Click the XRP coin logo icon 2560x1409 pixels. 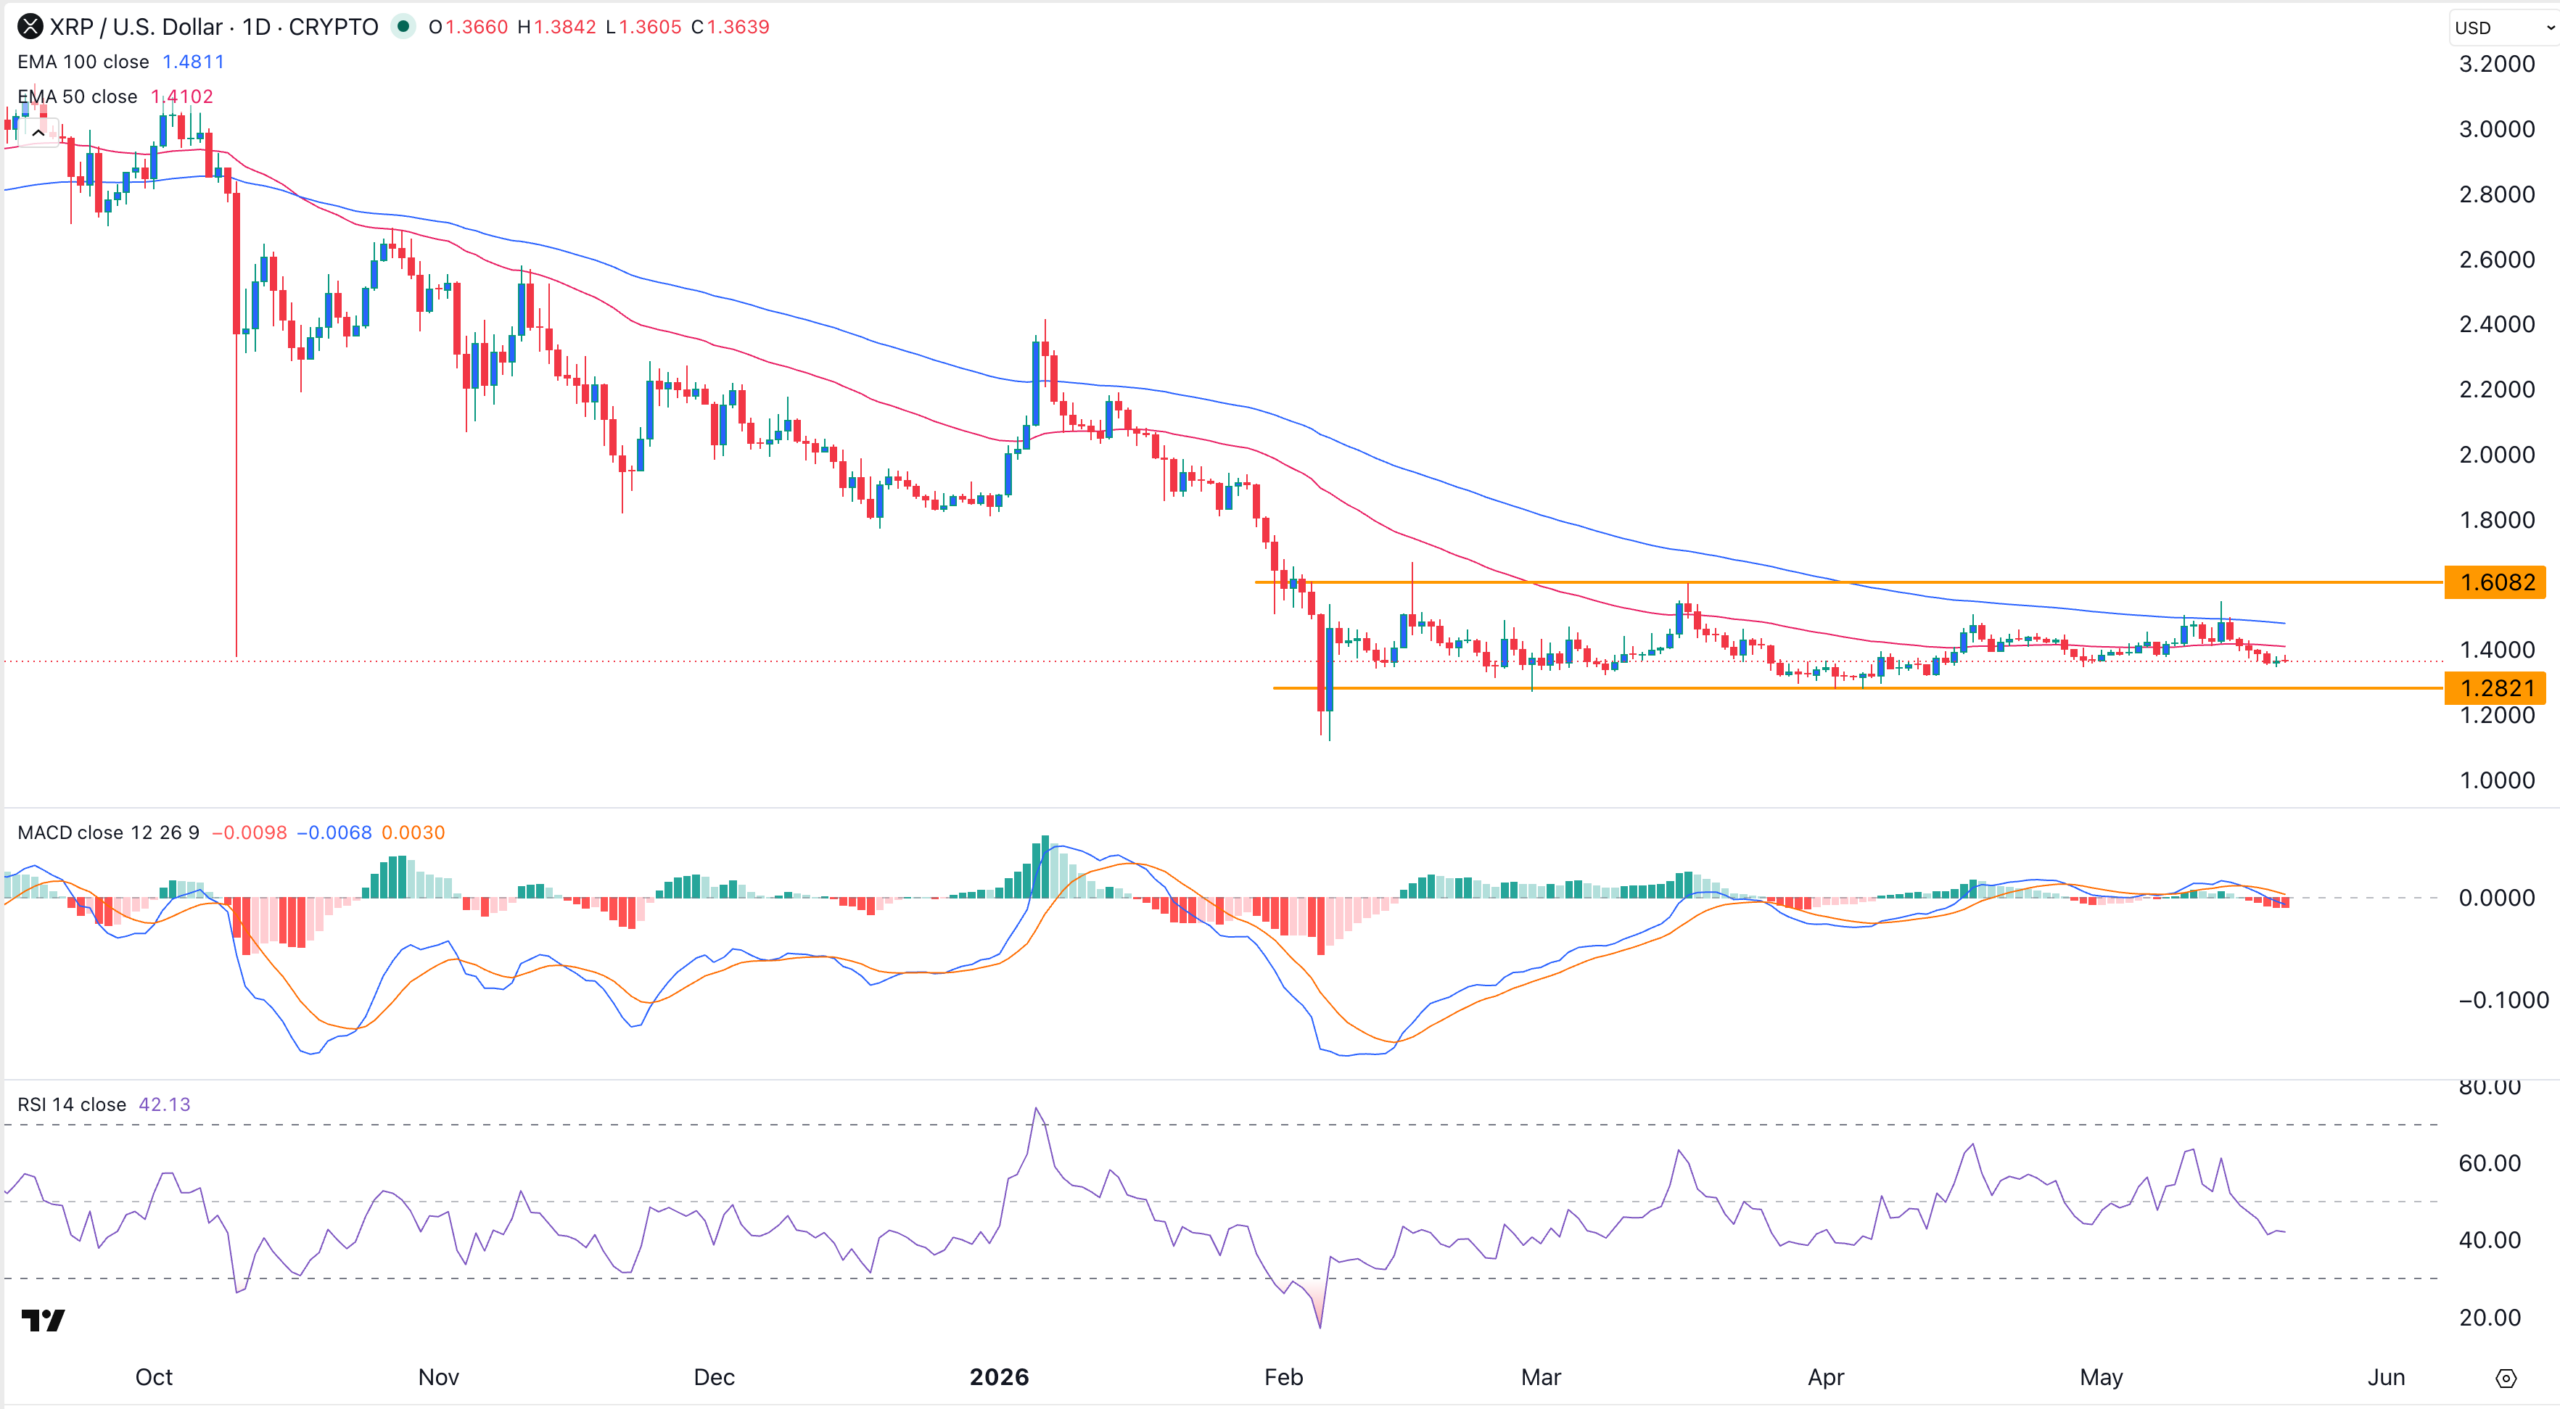point(30,27)
